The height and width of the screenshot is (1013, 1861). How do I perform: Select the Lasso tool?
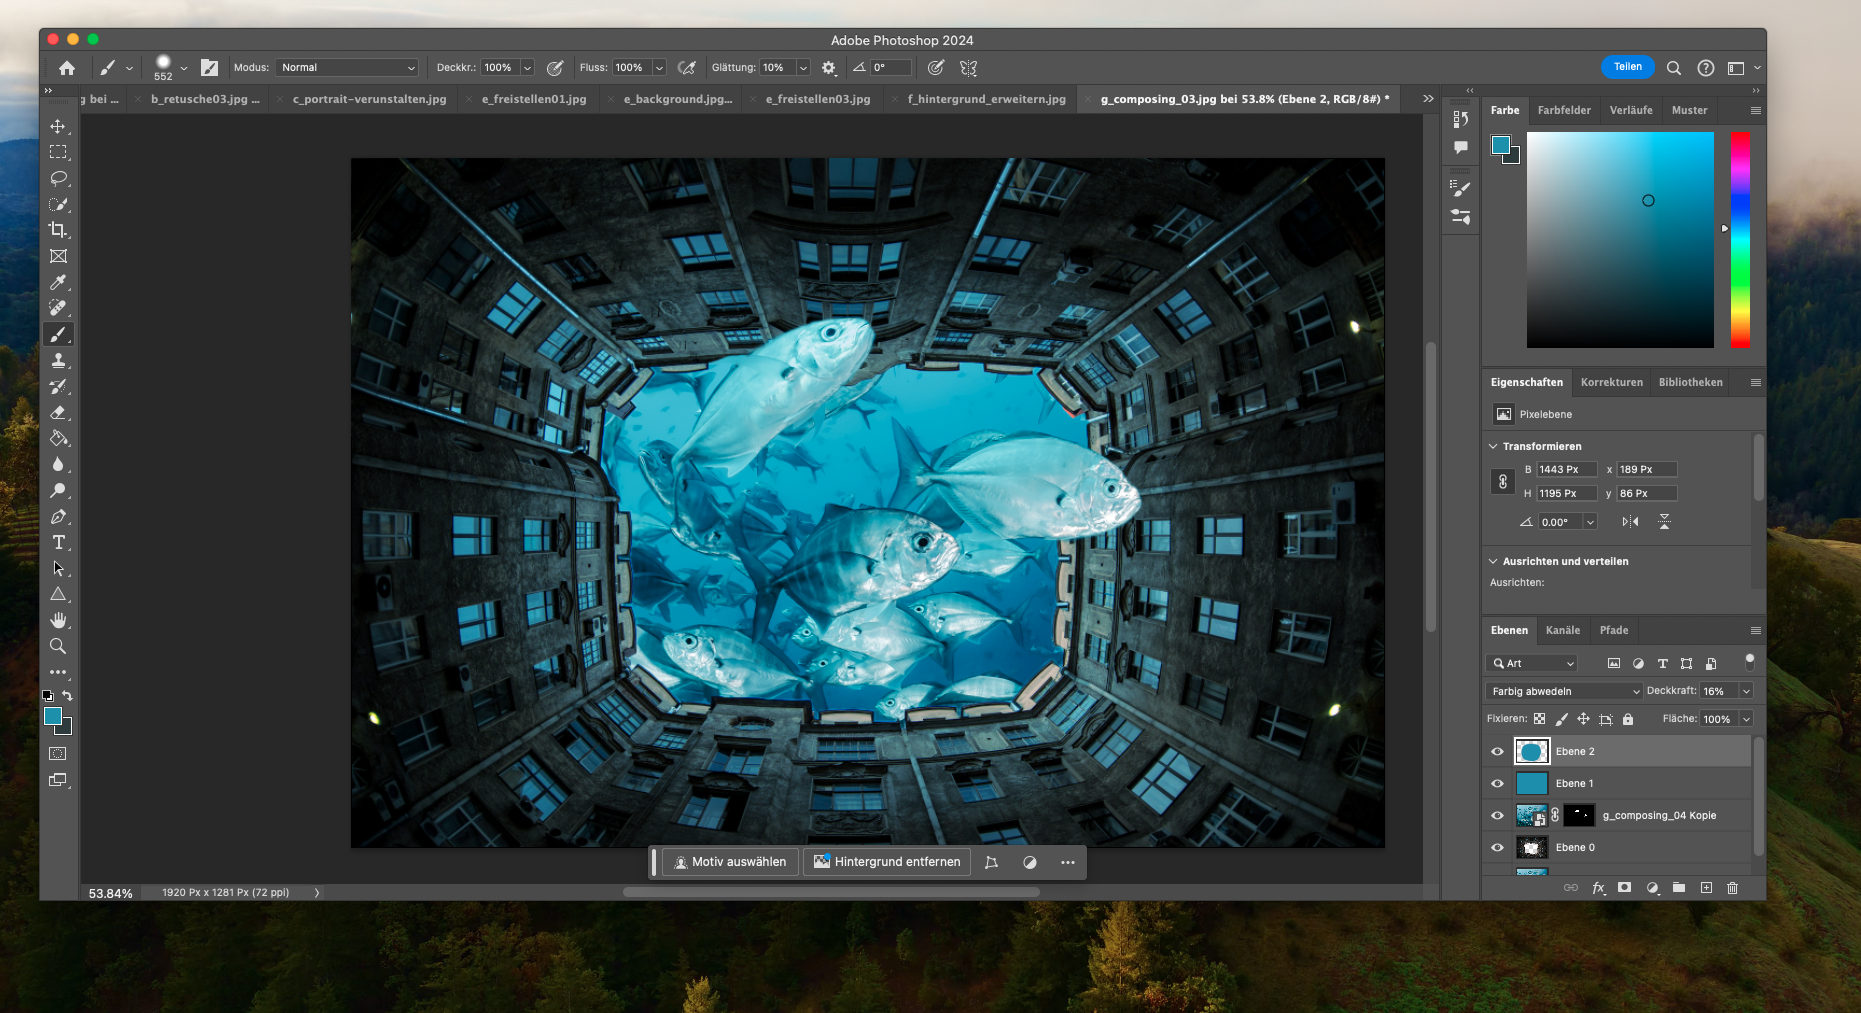tap(58, 178)
